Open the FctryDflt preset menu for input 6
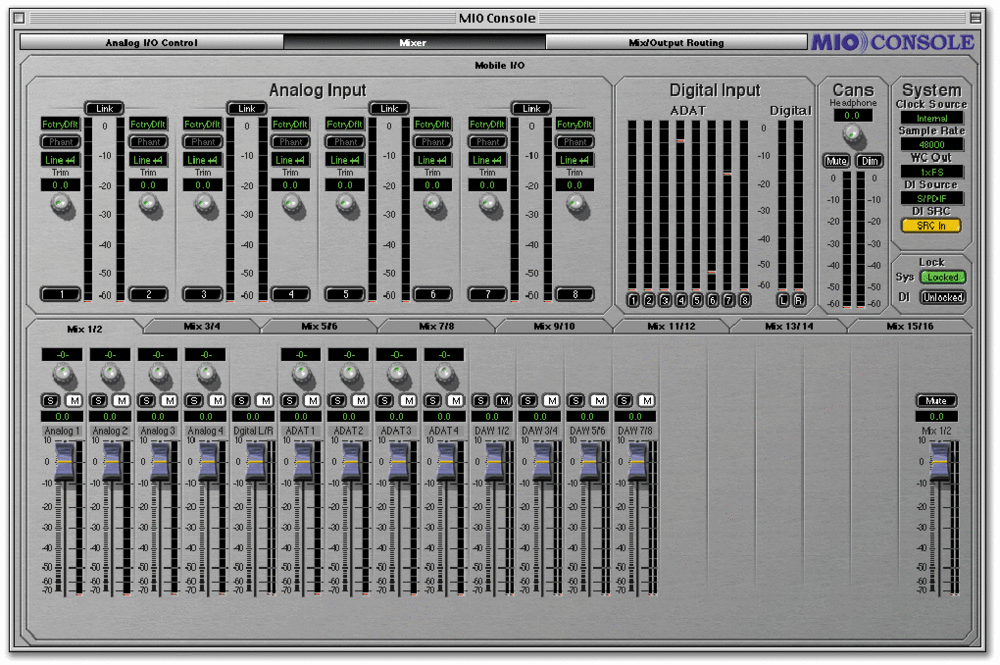This screenshot has width=1000, height=665. point(432,124)
